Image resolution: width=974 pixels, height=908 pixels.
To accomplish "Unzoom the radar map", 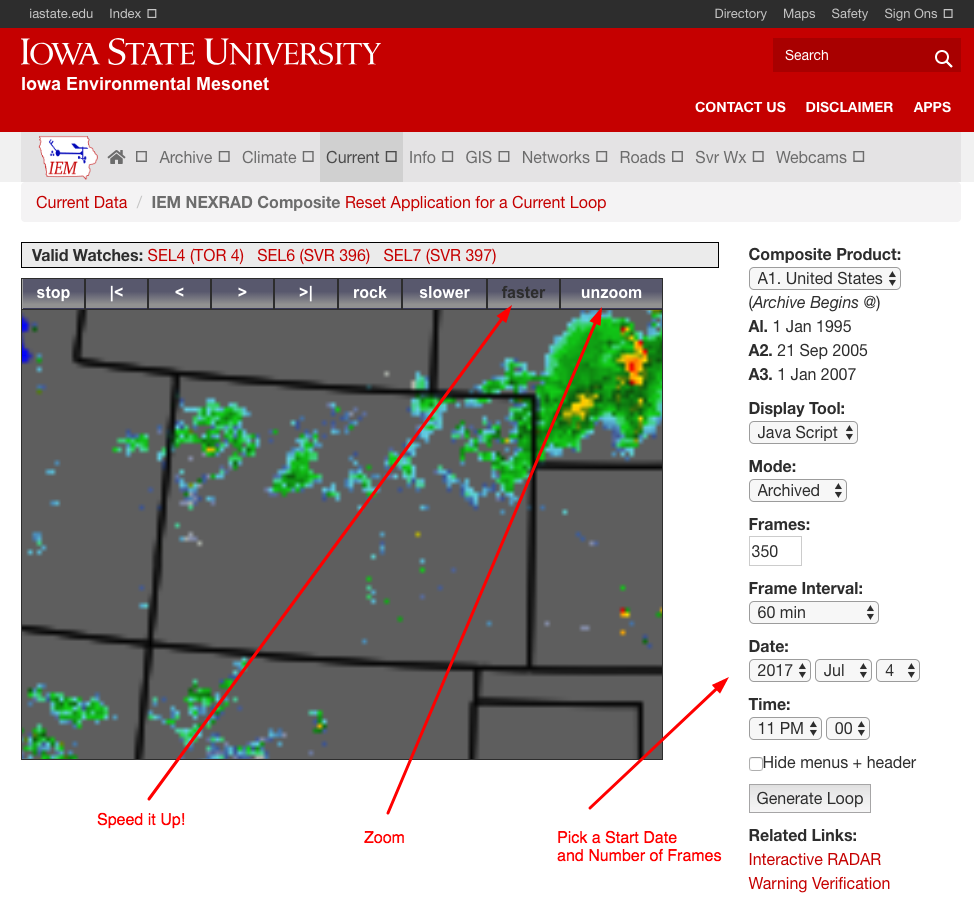I will 611,293.
